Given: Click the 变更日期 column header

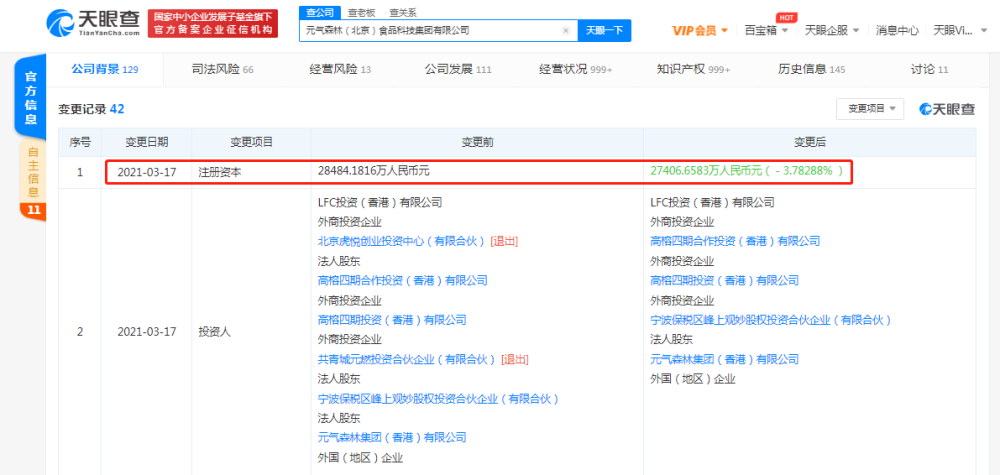Looking at the screenshot, I should click(146, 142).
